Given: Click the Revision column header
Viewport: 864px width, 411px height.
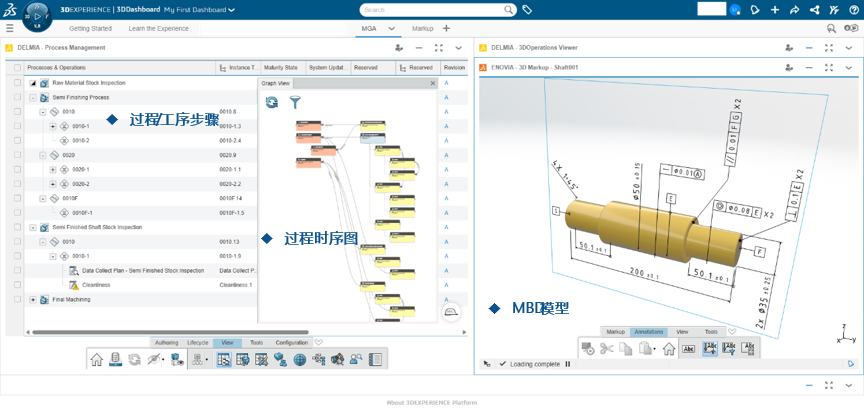Looking at the screenshot, I should click(x=454, y=68).
